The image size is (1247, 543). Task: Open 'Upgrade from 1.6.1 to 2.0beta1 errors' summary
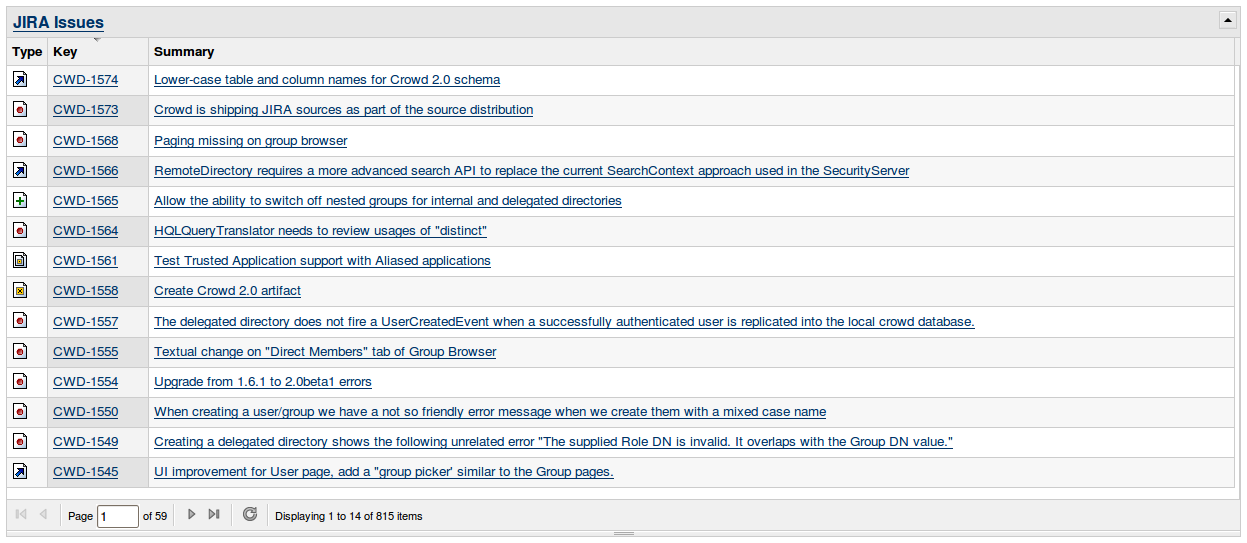262,382
